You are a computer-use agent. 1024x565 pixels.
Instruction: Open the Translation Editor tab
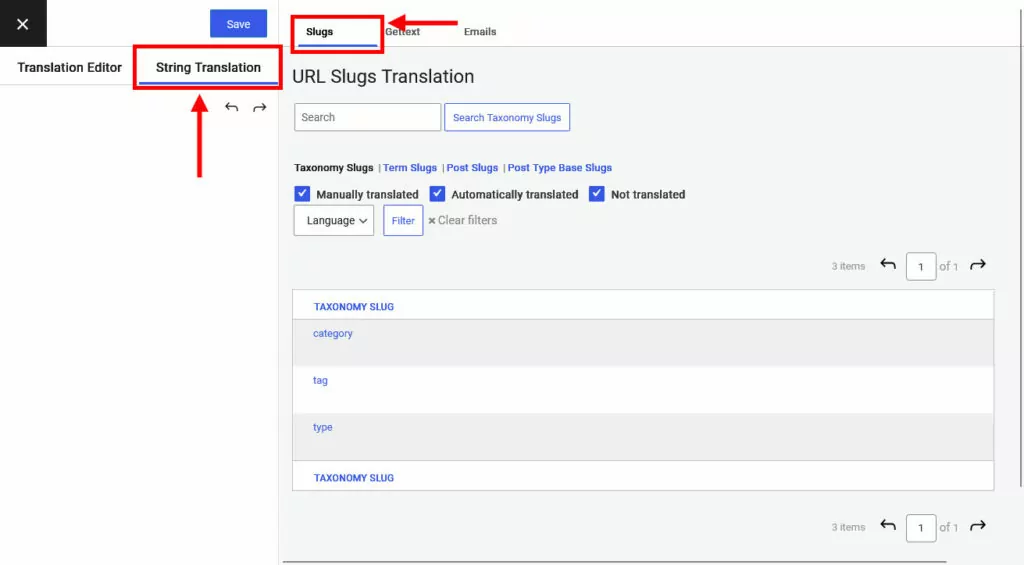(69, 67)
